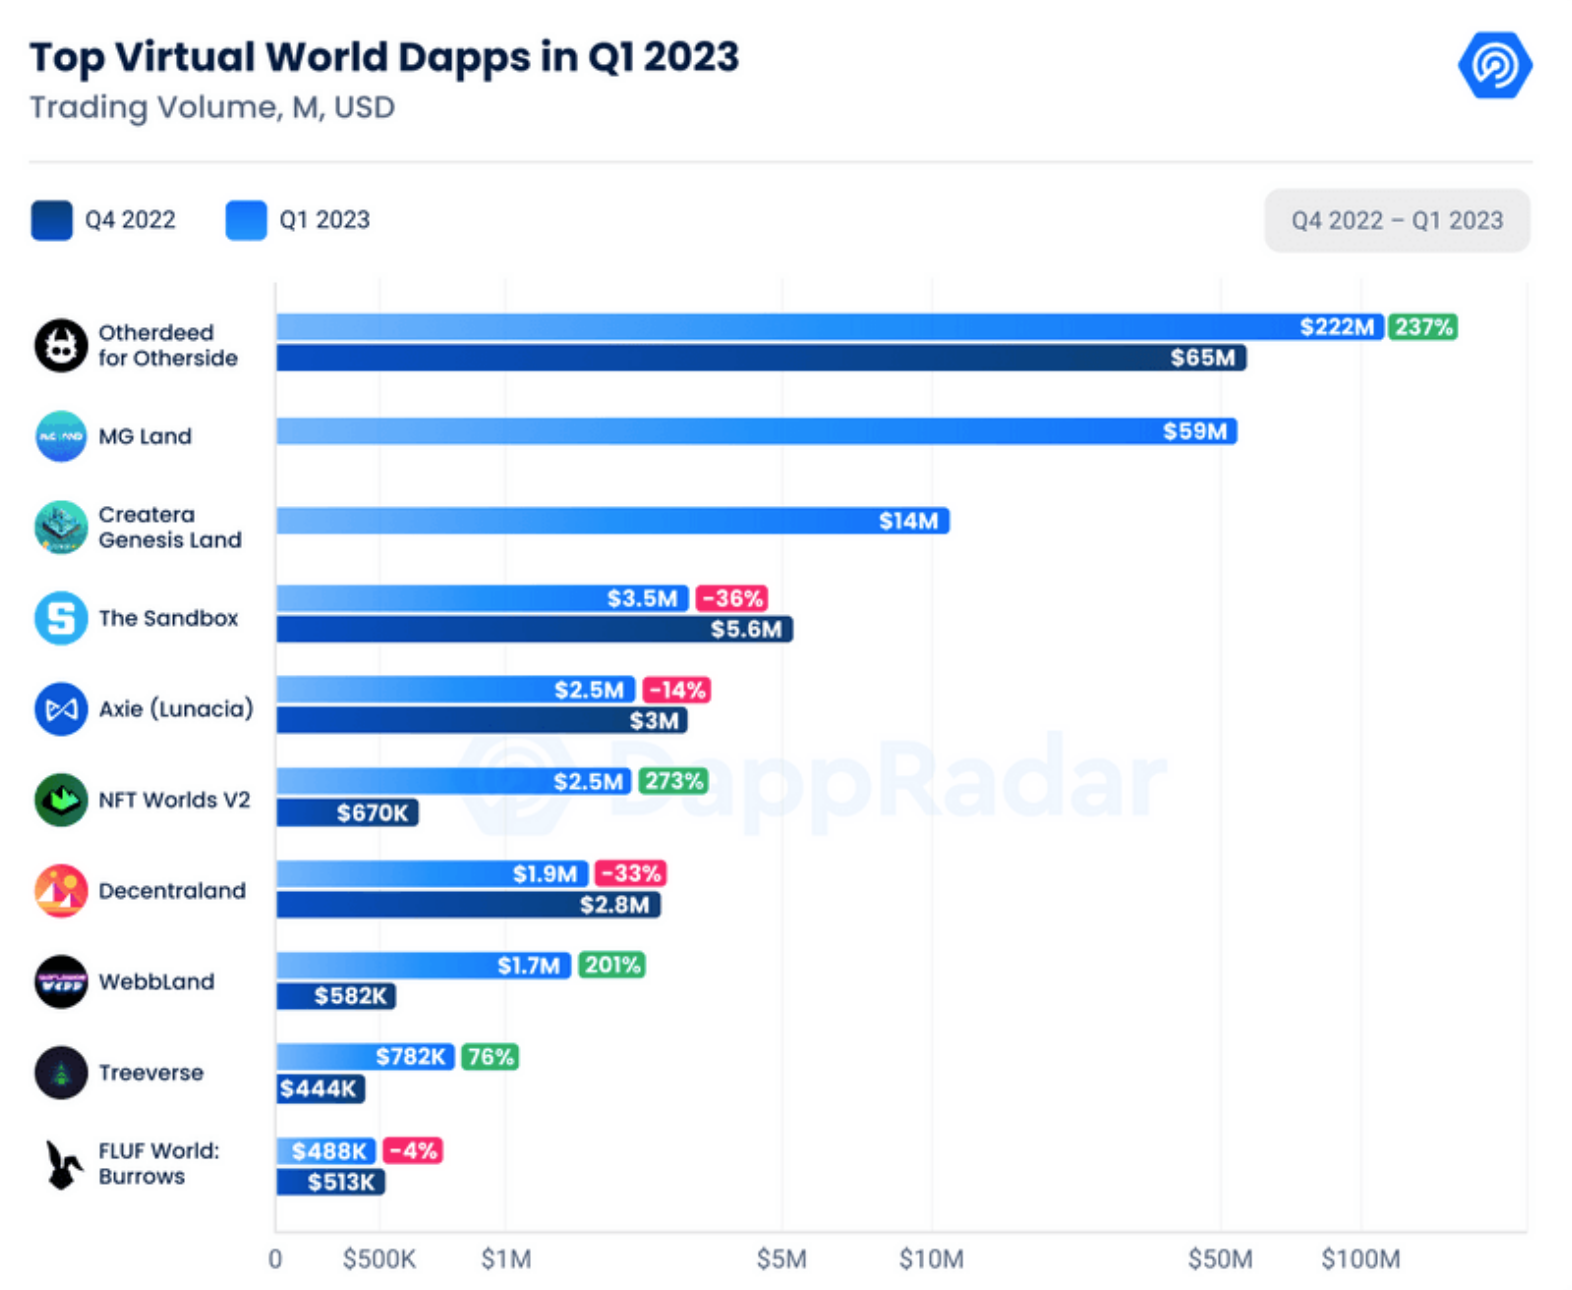The image size is (1572, 1290).
Task: Open the Q4 2022 – Q1 2023 range selector
Action: click(1396, 221)
